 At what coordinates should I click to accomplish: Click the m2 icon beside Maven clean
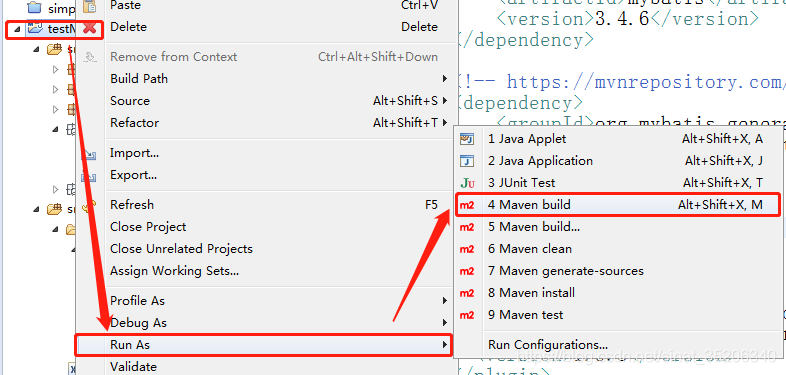click(467, 249)
